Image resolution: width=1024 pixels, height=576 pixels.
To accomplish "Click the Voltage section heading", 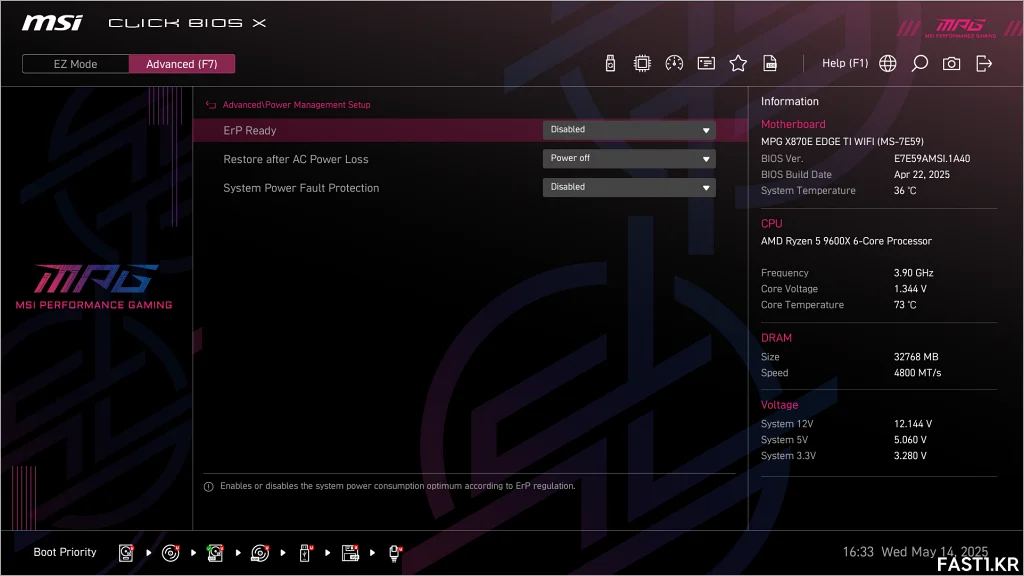I will tap(779, 405).
